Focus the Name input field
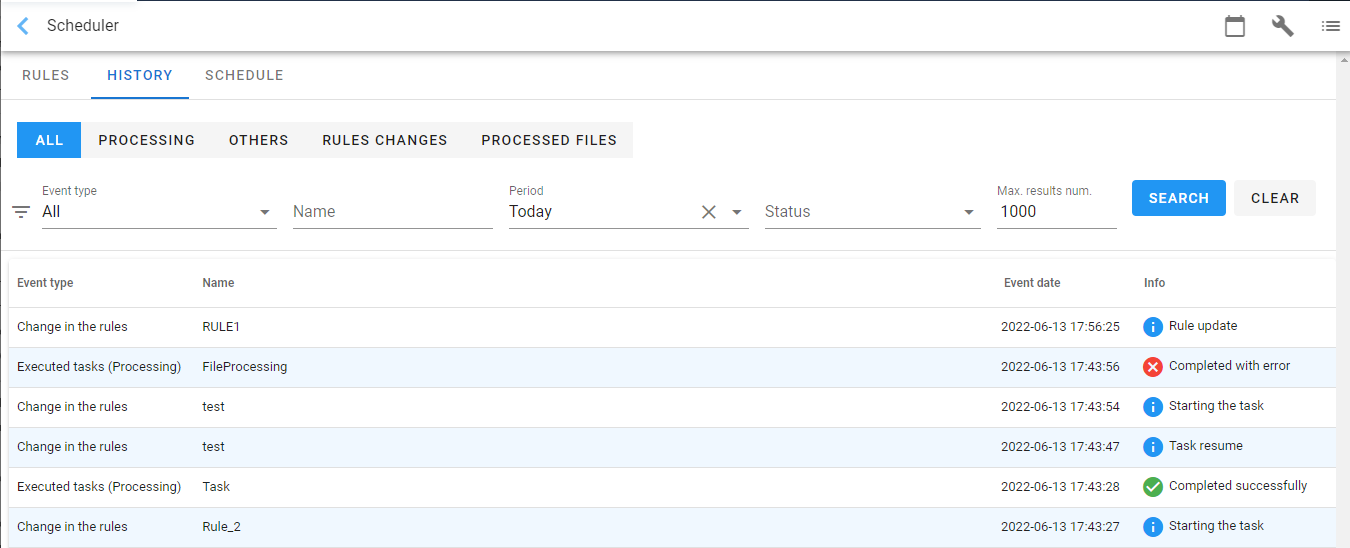1350x548 pixels. 393,212
